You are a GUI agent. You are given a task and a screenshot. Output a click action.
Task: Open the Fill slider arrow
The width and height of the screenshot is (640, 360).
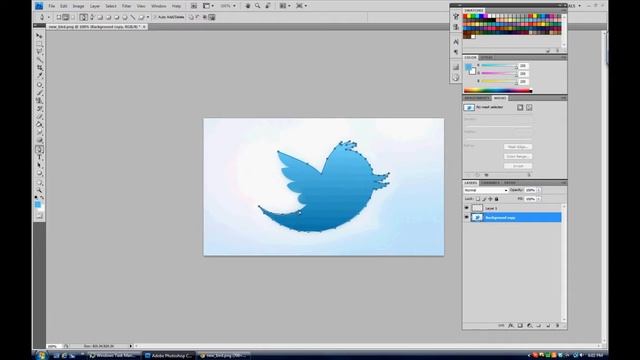539,199
